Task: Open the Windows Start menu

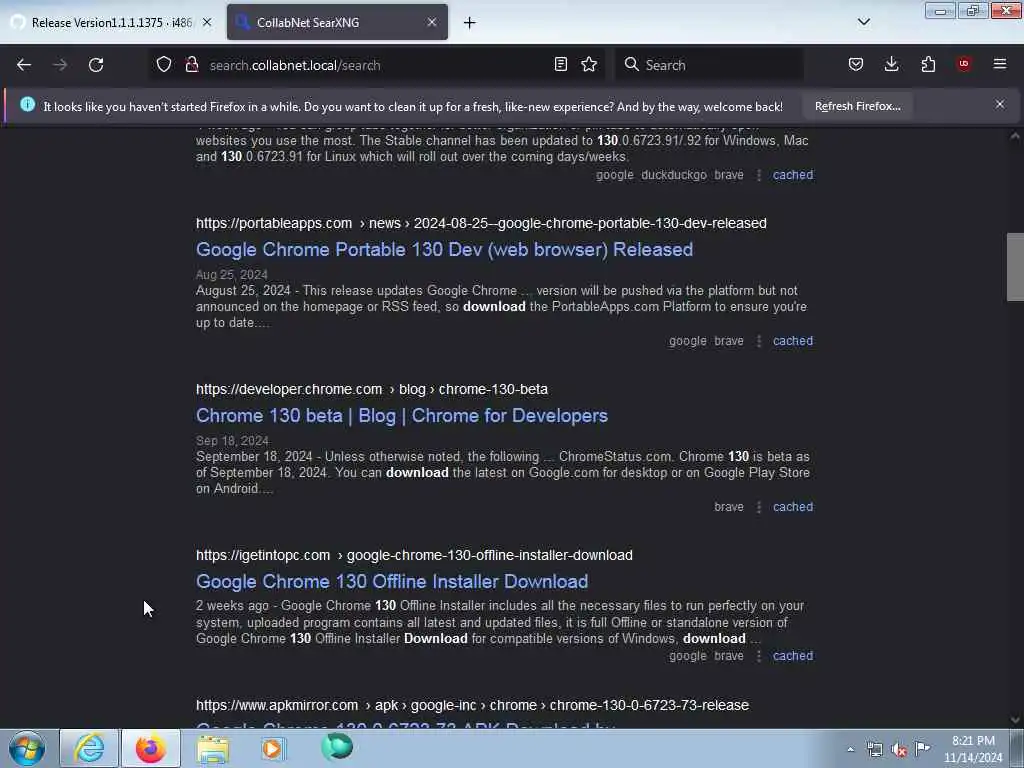Action: (x=27, y=748)
